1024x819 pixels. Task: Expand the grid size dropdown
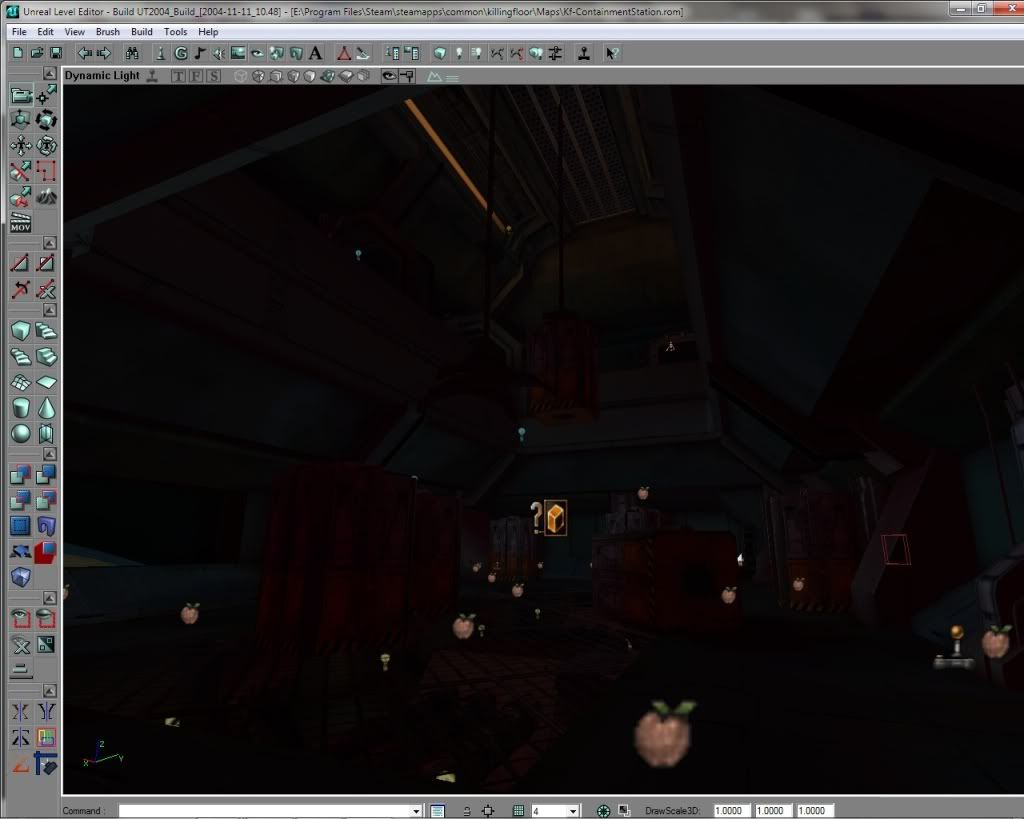pyautogui.click(x=573, y=811)
